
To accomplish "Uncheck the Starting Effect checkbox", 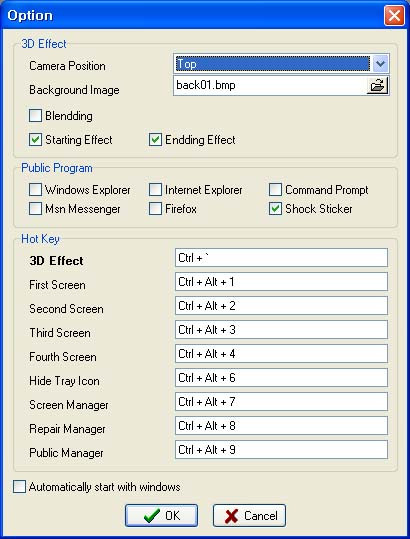I will (35, 140).
